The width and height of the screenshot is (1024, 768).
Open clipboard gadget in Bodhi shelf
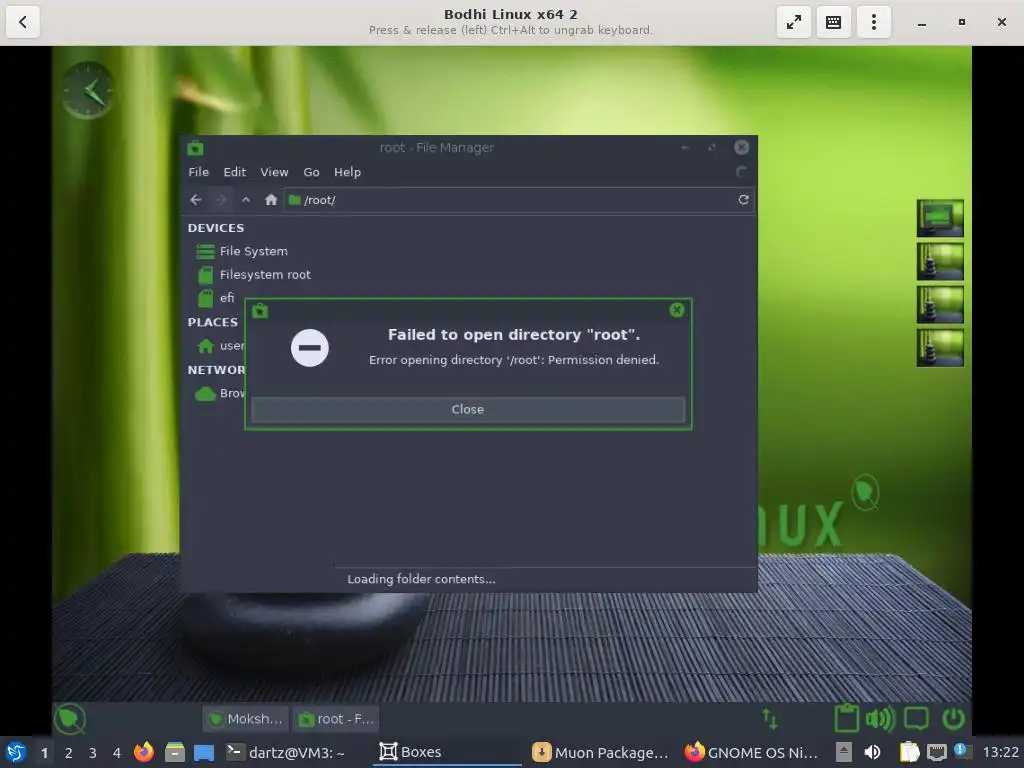pyautogui.click(x=846, y=718)
